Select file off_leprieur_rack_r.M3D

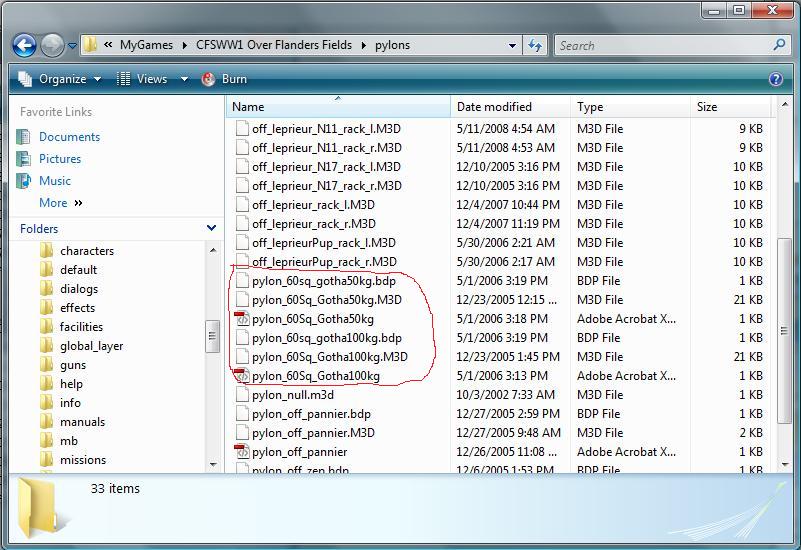point(314,224)
